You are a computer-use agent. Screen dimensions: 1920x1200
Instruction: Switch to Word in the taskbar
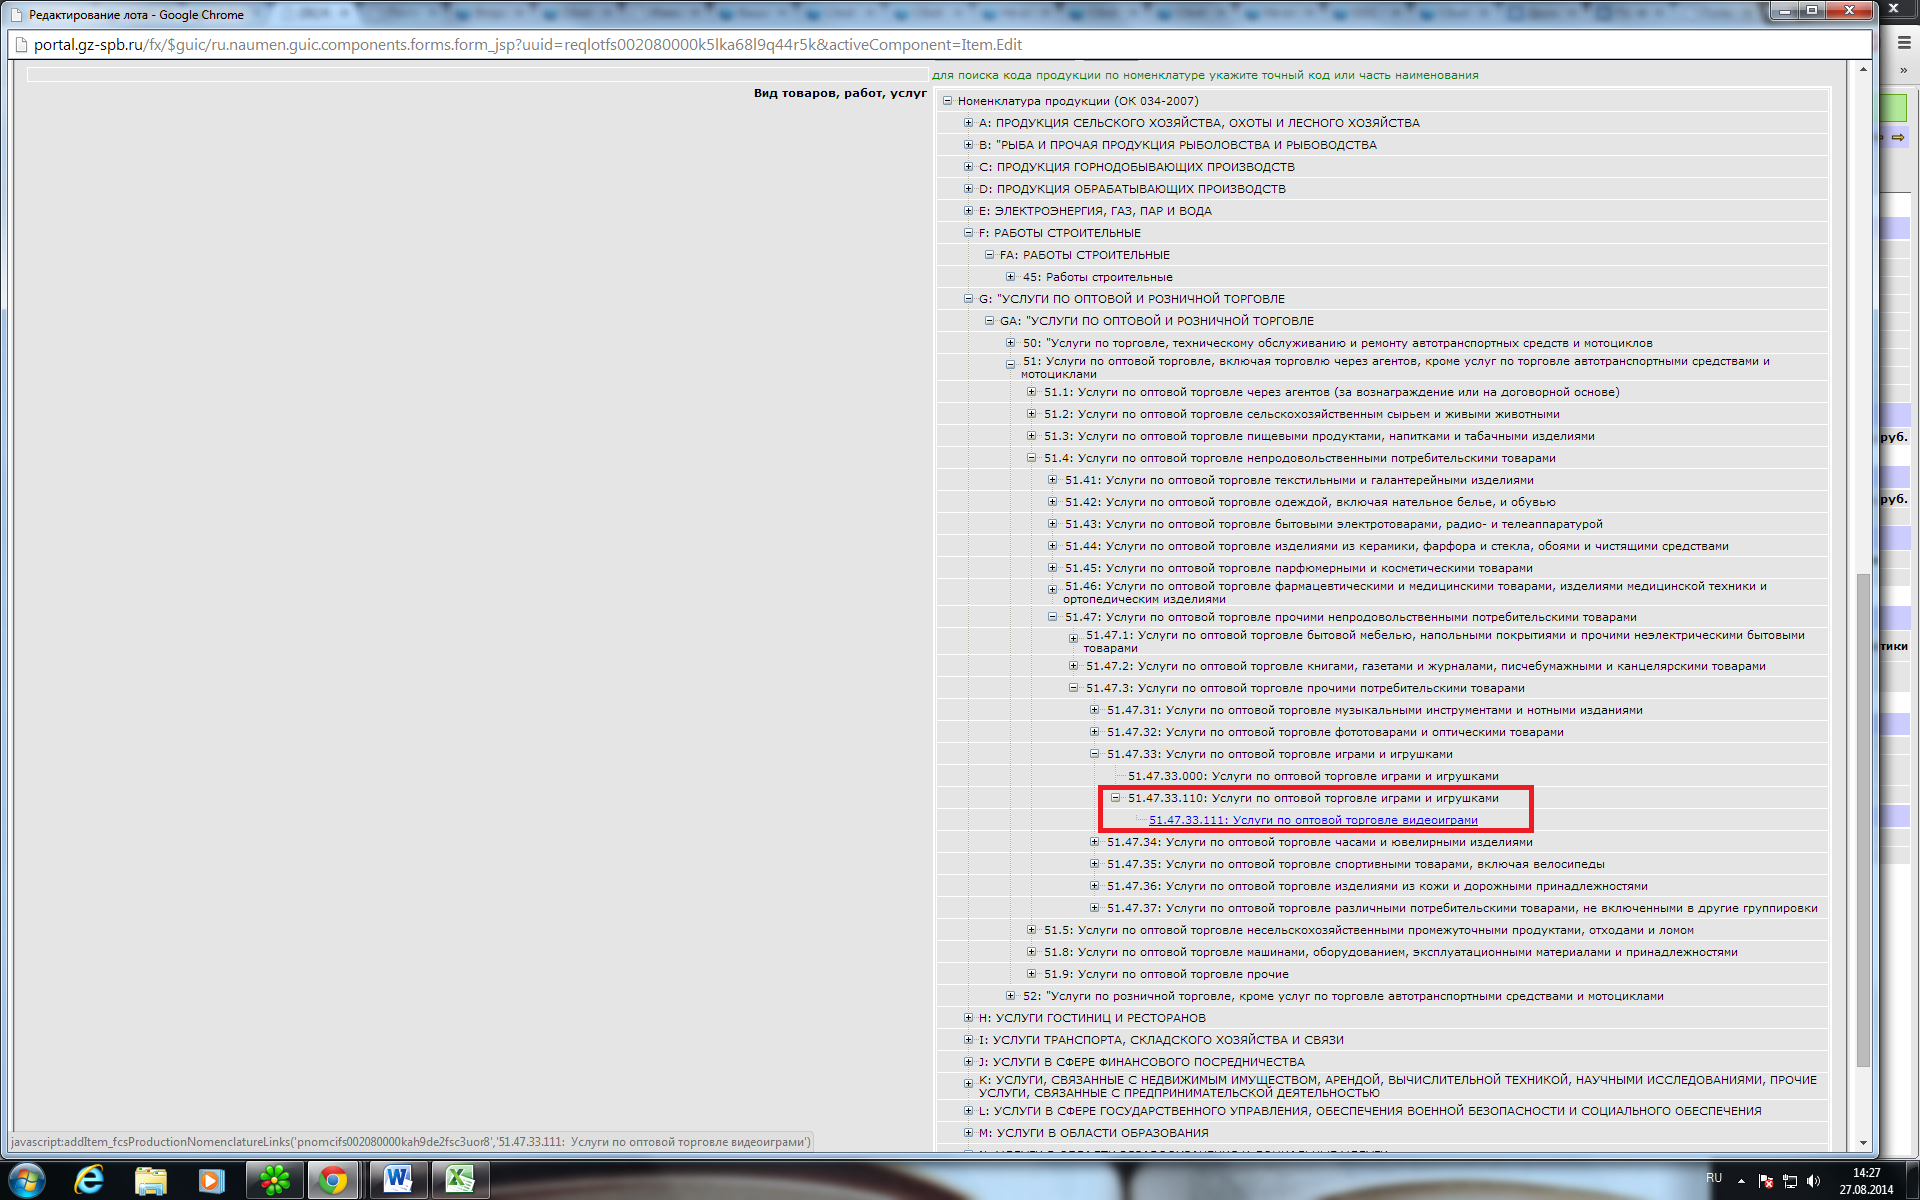(397, 1180)
